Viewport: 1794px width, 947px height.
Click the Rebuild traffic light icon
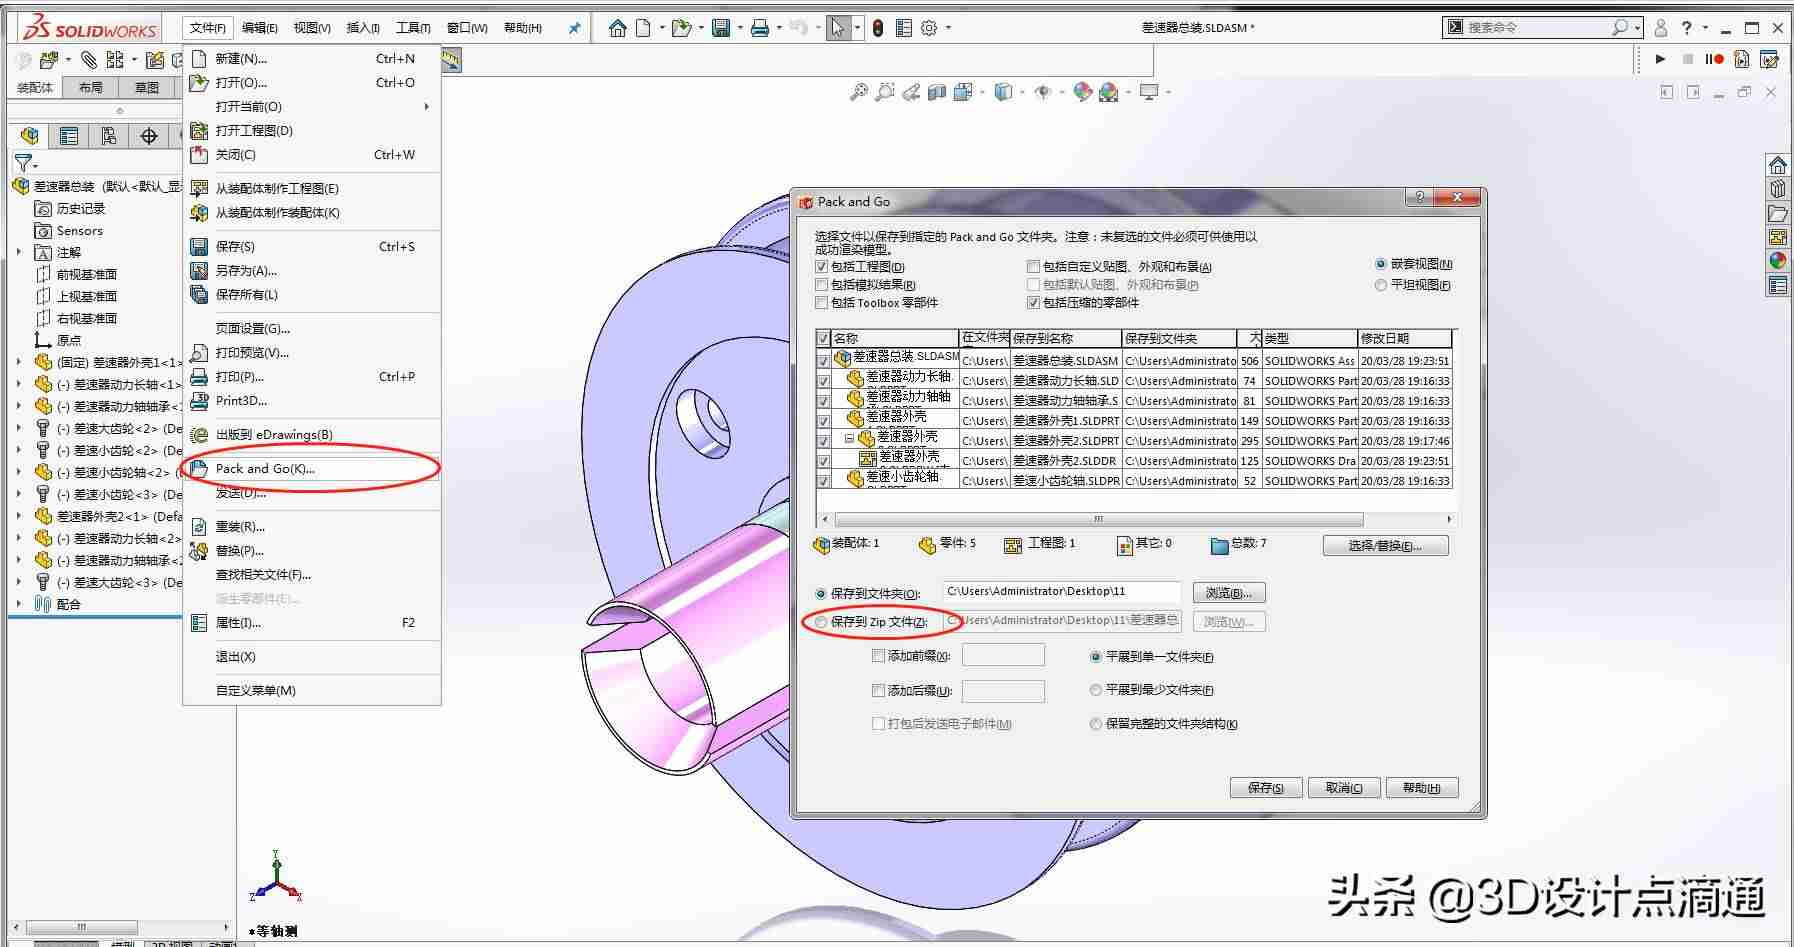878,28
